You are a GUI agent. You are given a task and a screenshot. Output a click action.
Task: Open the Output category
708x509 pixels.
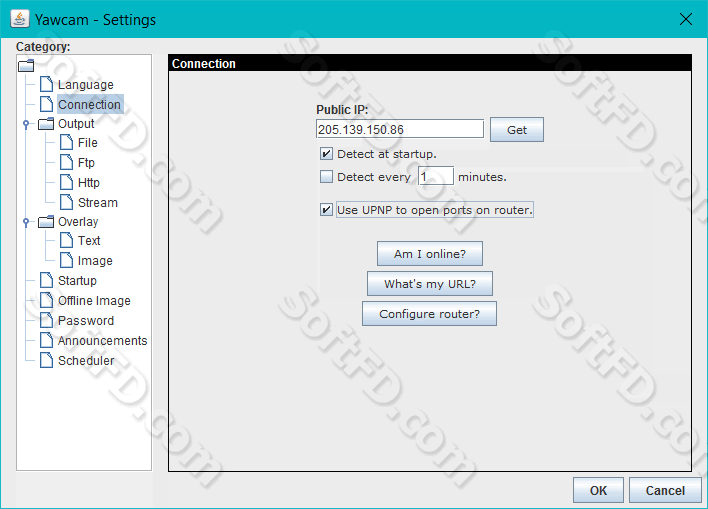pos(76,124)
